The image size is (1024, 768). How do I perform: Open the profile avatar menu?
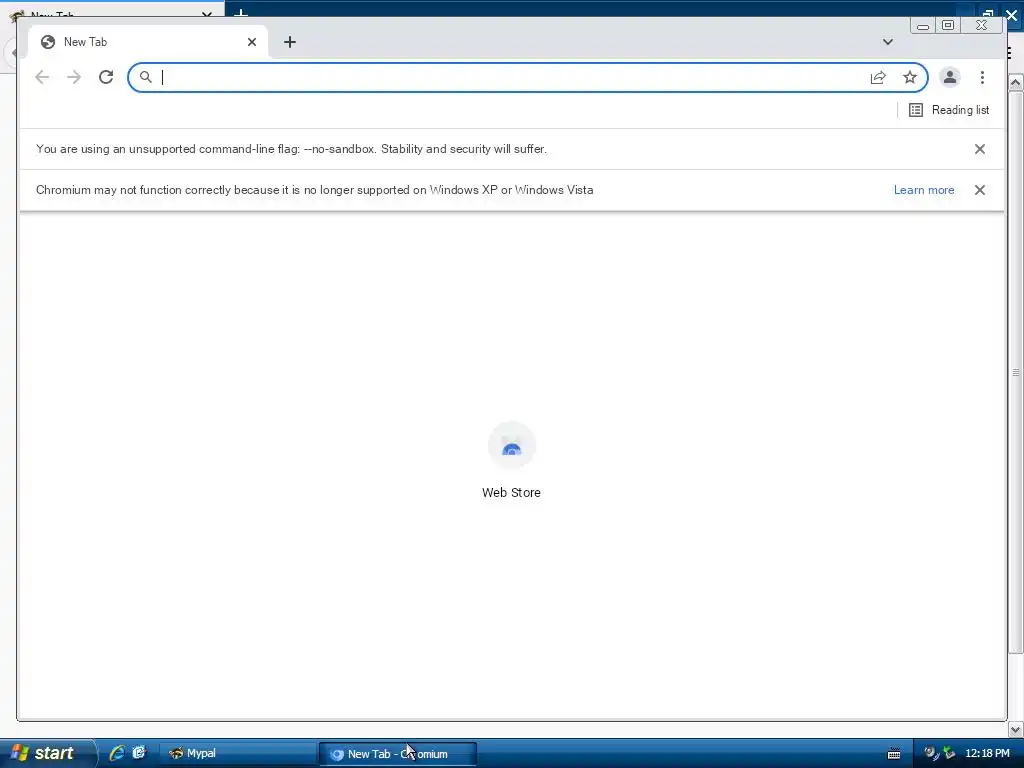(x=950, y=77)
